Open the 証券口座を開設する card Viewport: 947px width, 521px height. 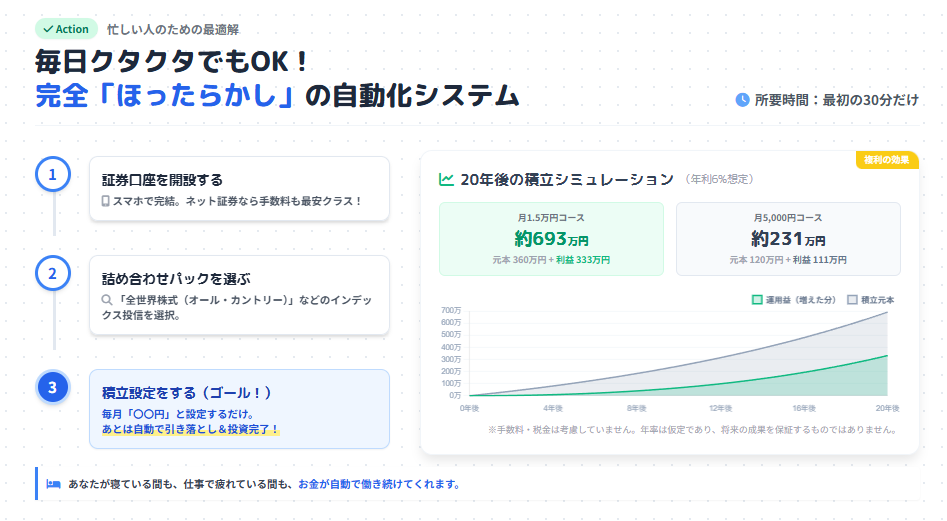pos(239,189)
